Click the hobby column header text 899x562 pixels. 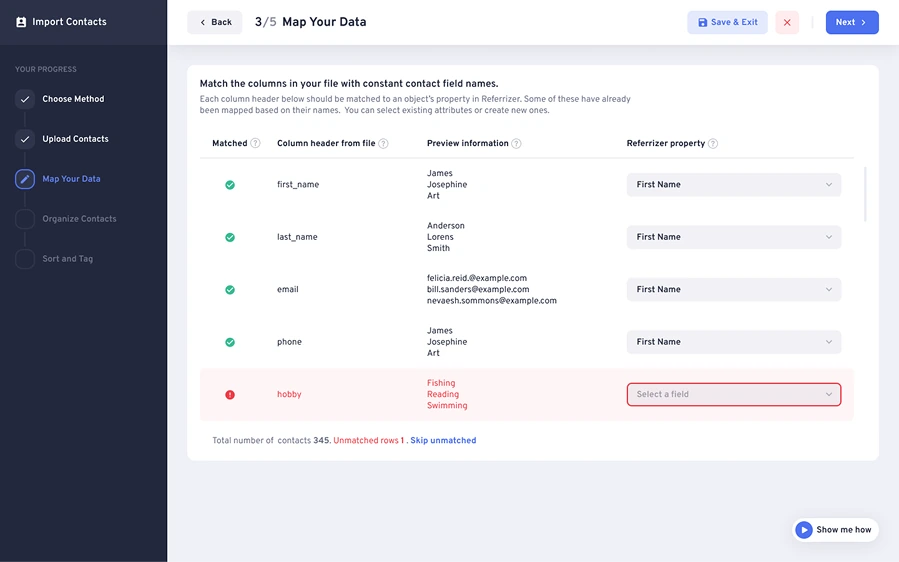(289, 395)
